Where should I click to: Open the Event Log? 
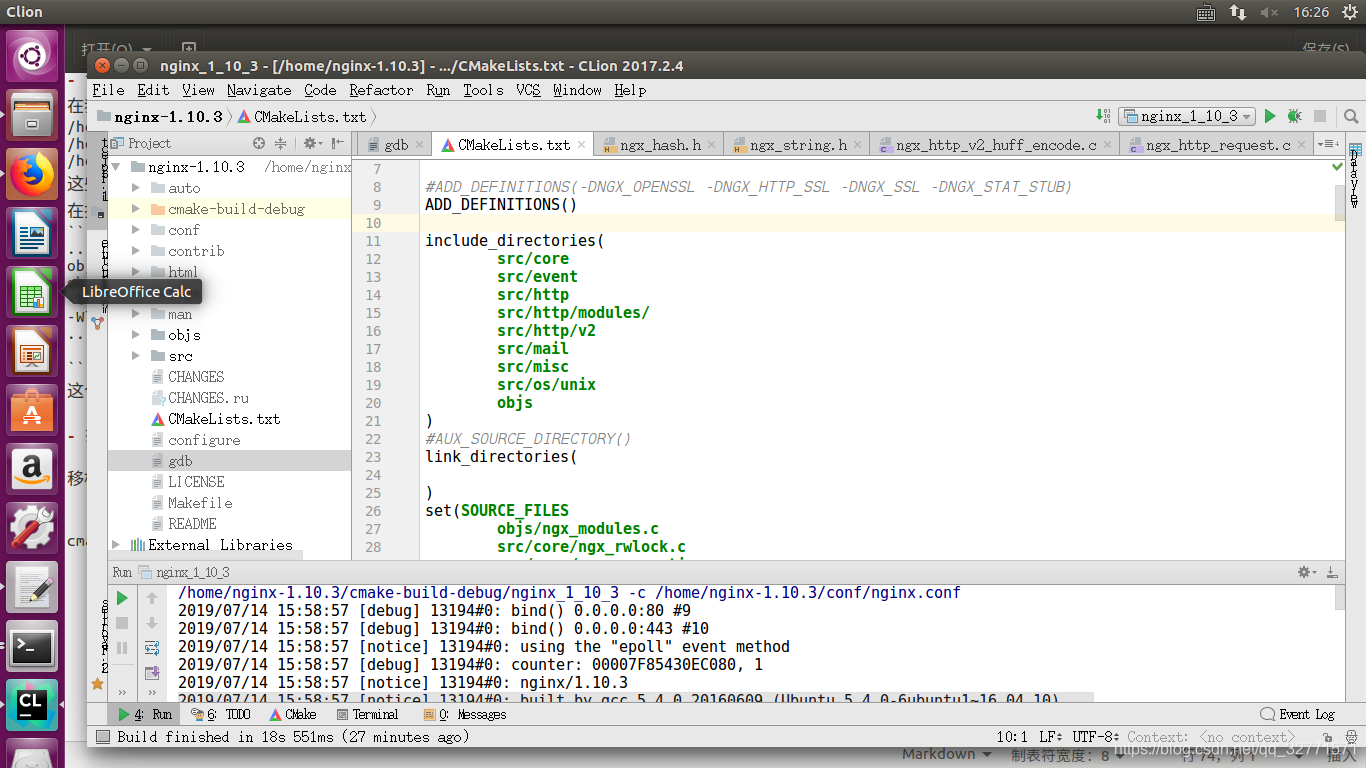click(1298, 715)
